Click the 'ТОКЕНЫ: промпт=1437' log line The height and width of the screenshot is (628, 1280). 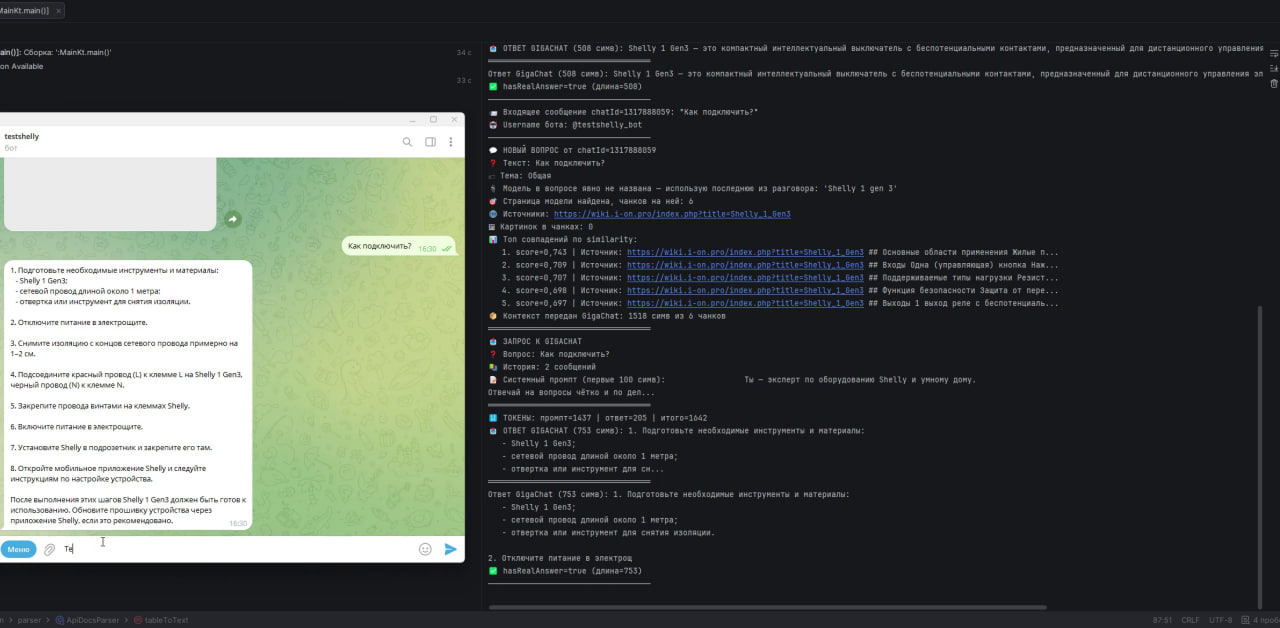pos(597,418)
